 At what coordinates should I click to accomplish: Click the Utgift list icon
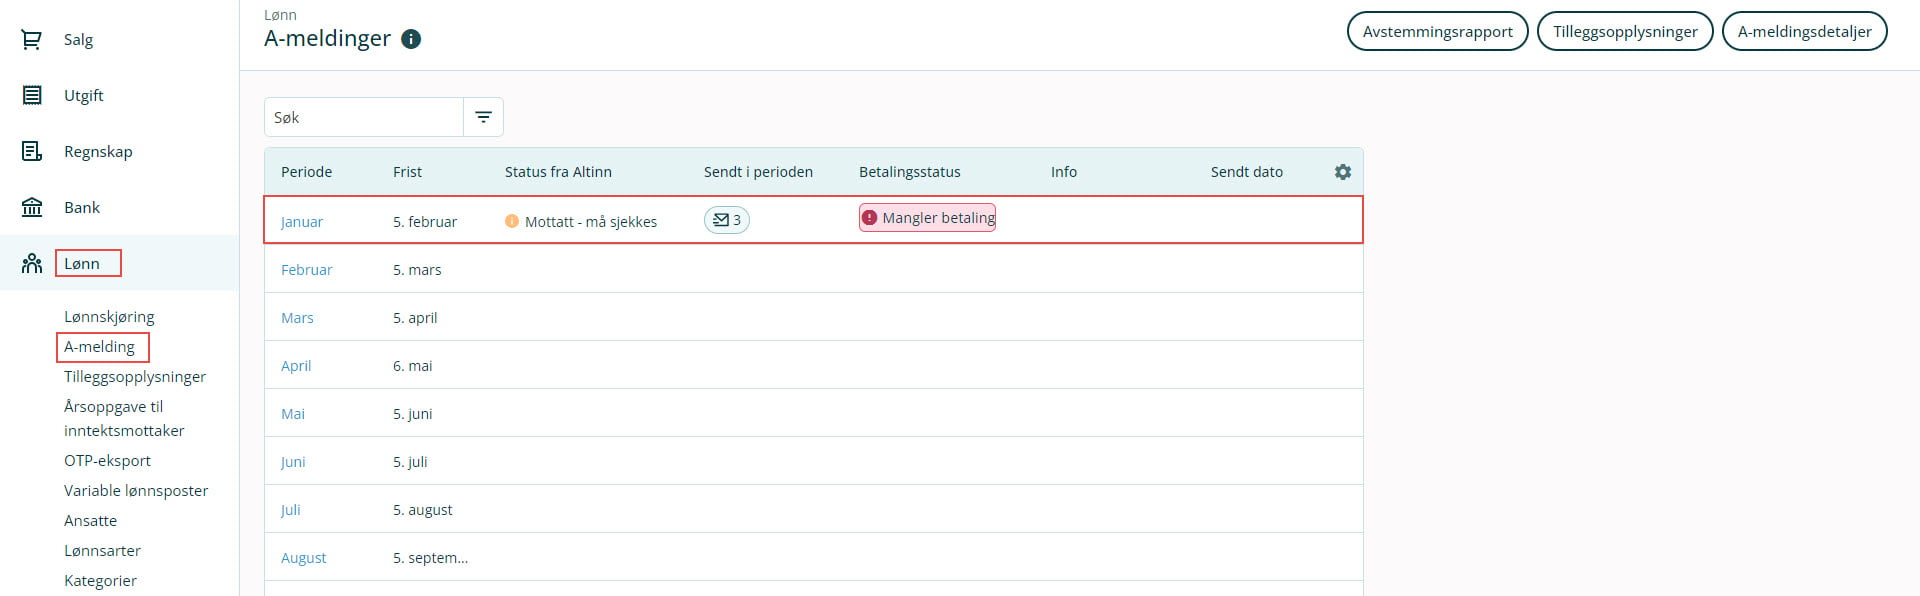[32, 96]
